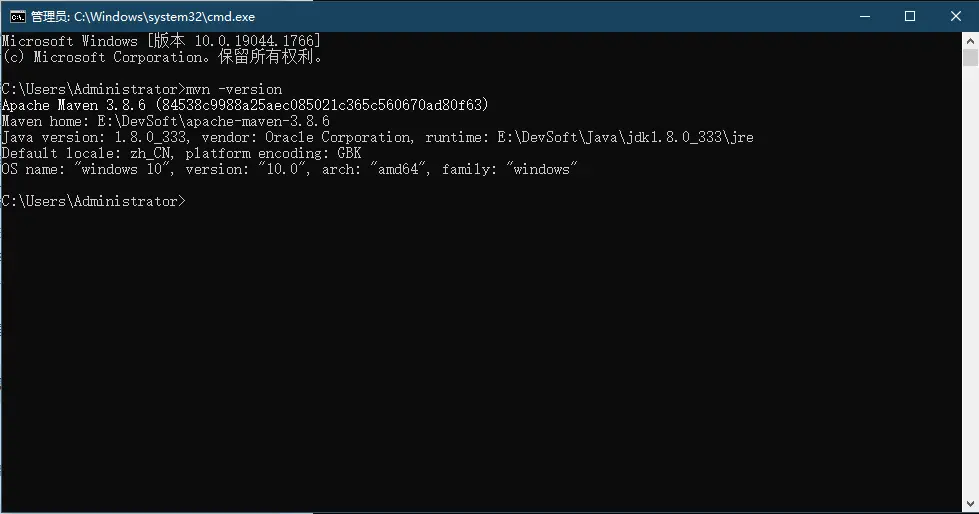The width and height of the screenshot is (979, 514).
Task: Click the Microsoft Windows version line
Action: click(x=161, y=41)
